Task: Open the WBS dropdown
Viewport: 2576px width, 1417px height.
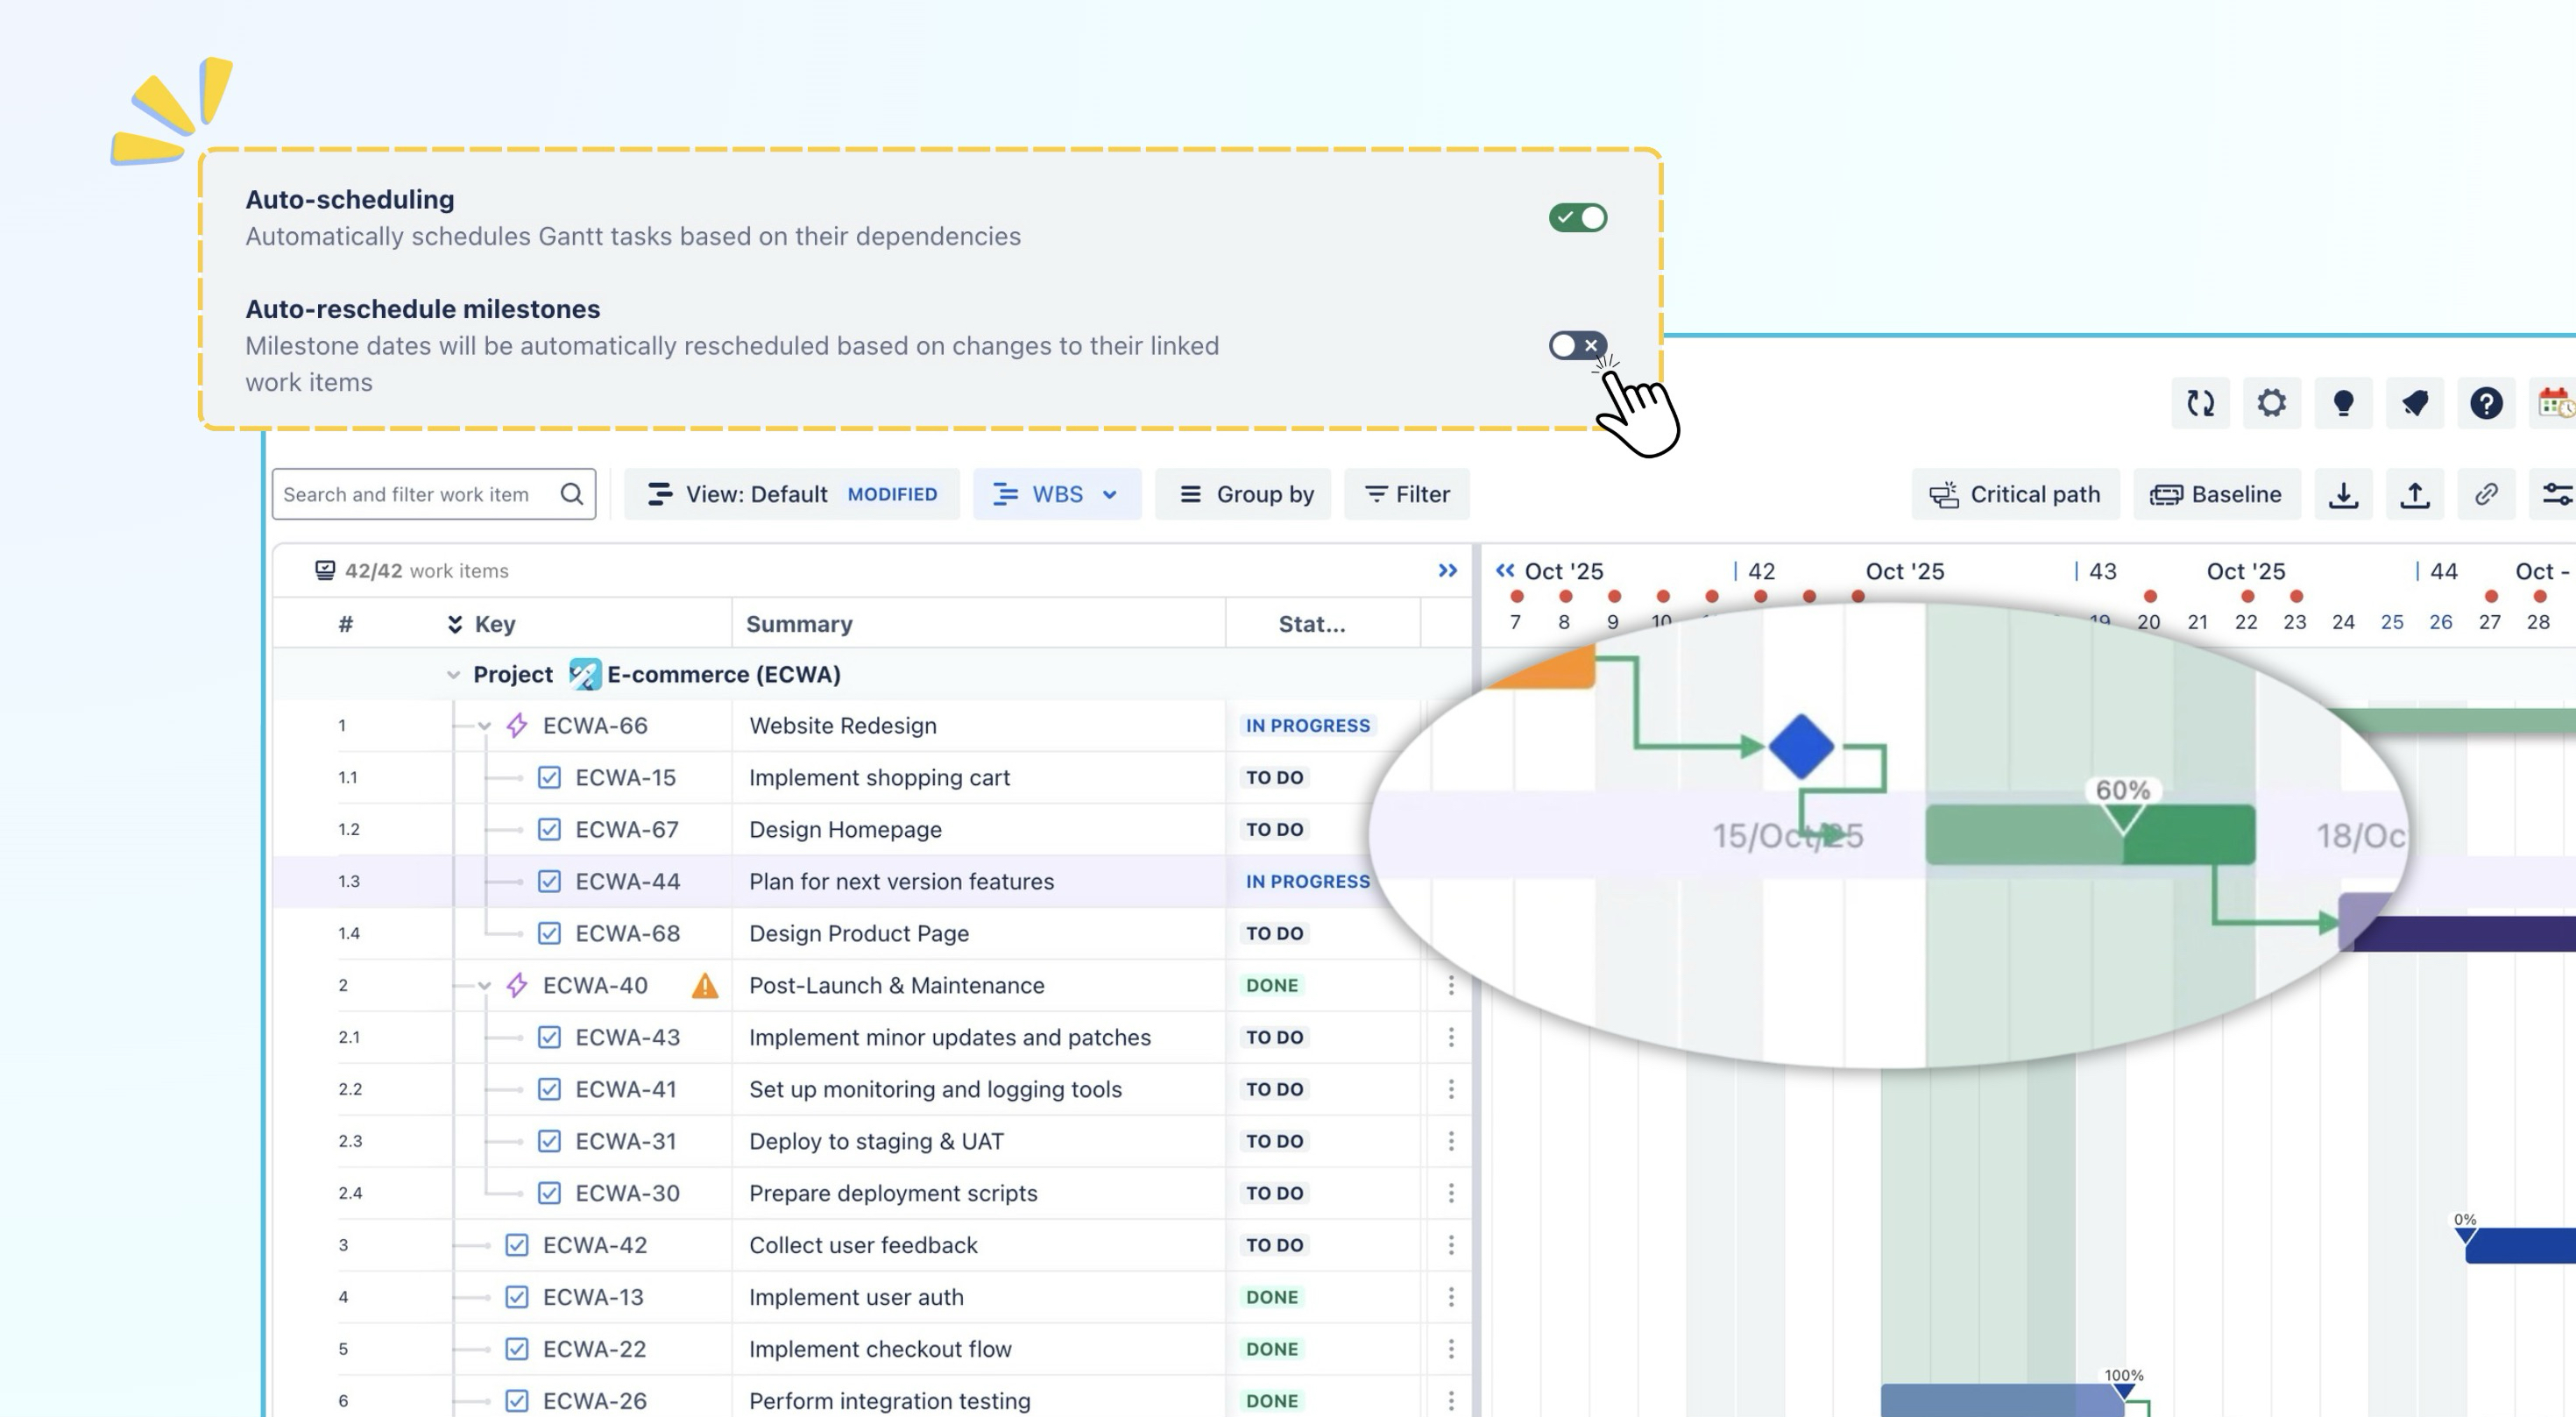Action: tap(1056, 494)
